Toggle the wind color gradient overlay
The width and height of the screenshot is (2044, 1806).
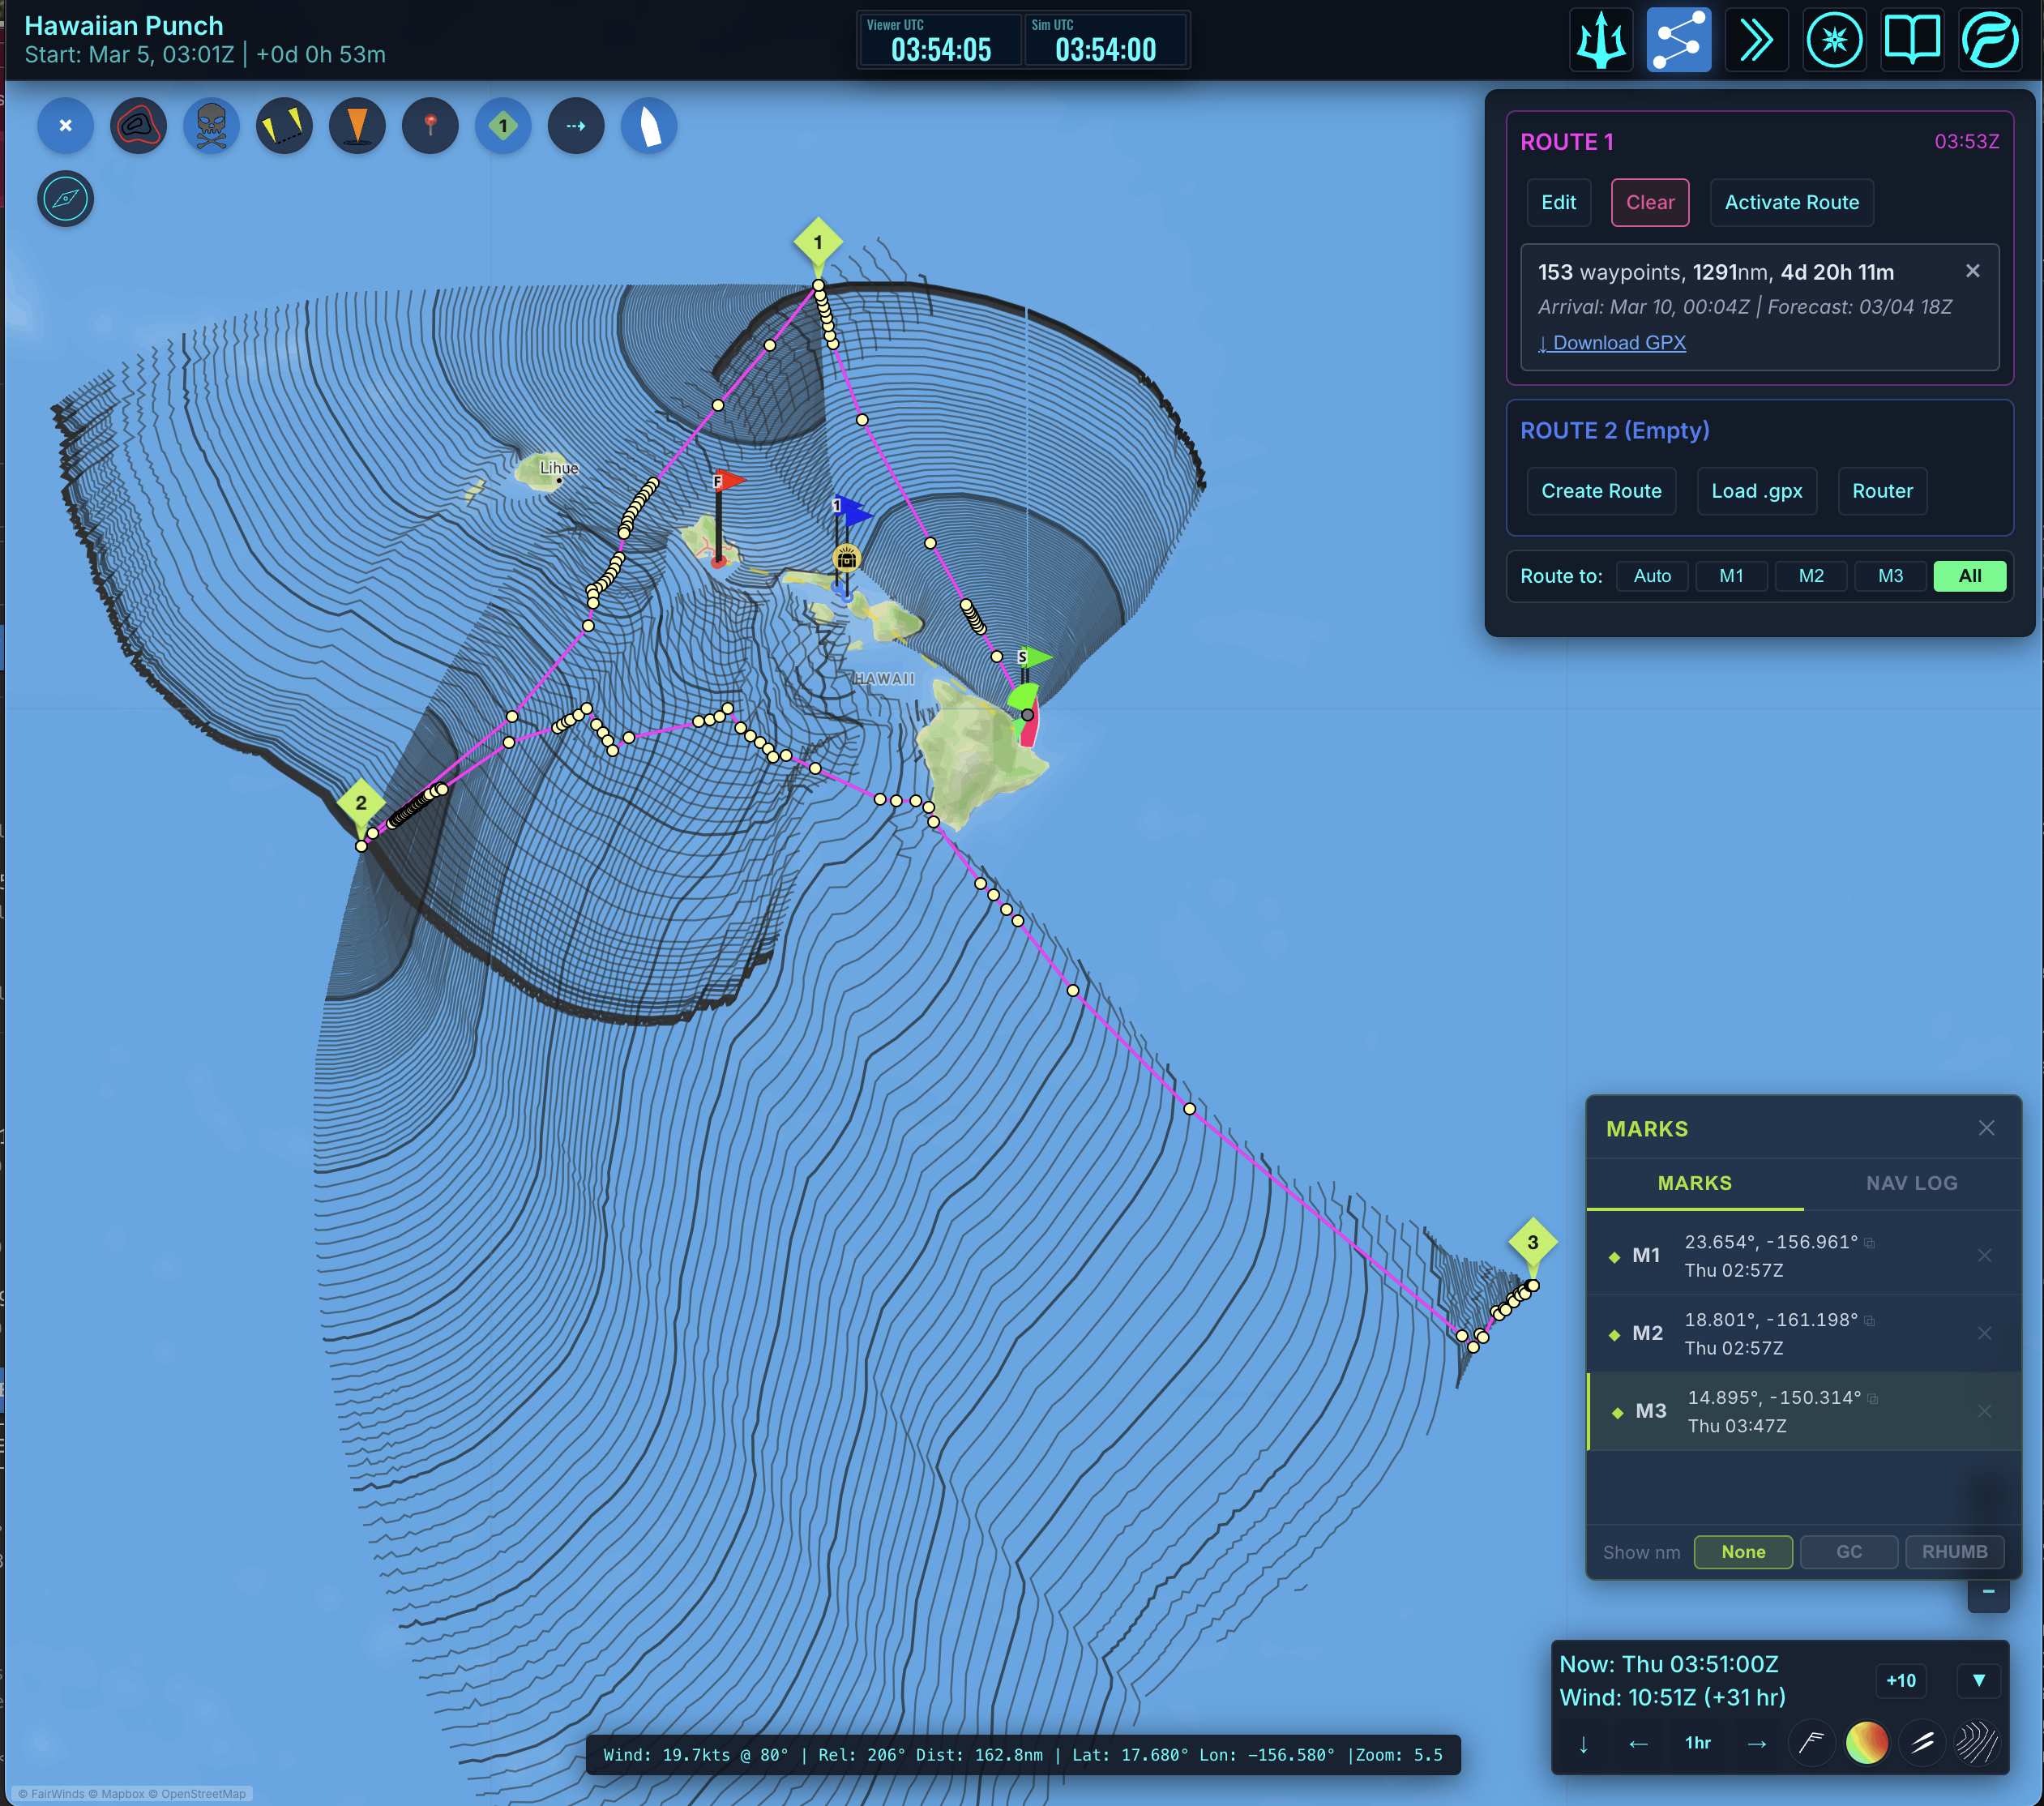coord(1866,1743)
